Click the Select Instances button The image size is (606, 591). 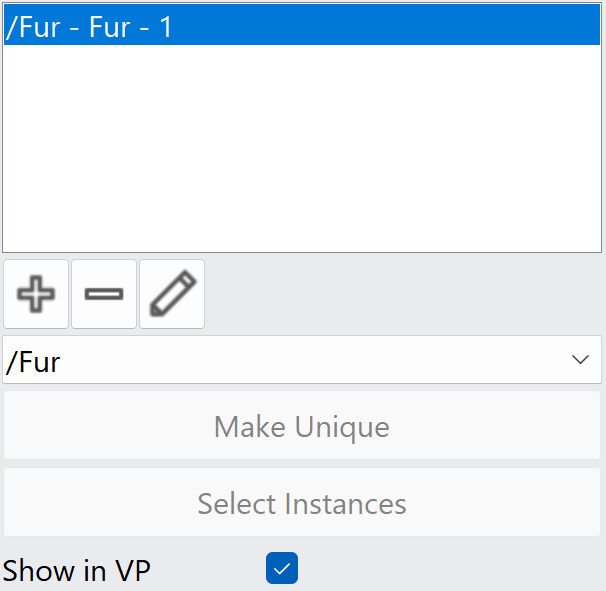click(302, 502)
